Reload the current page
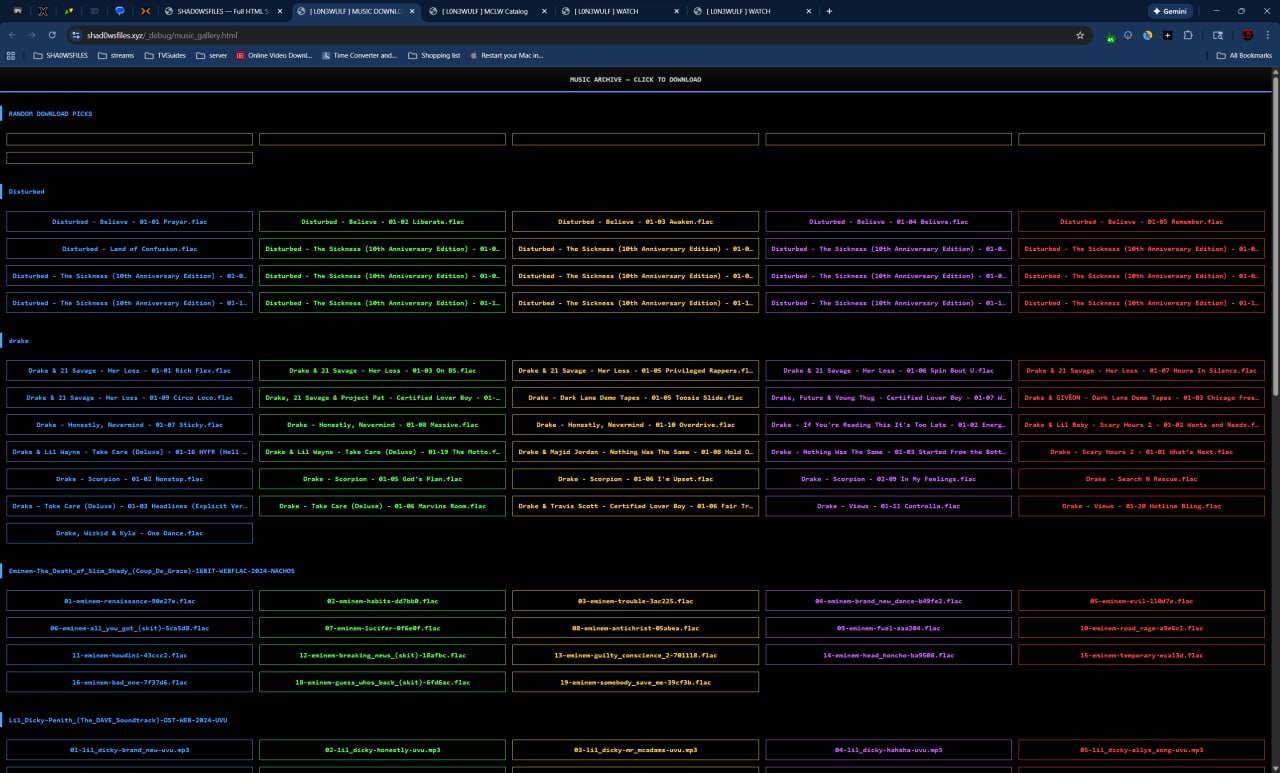1280x773 pixels. point(52,34)
